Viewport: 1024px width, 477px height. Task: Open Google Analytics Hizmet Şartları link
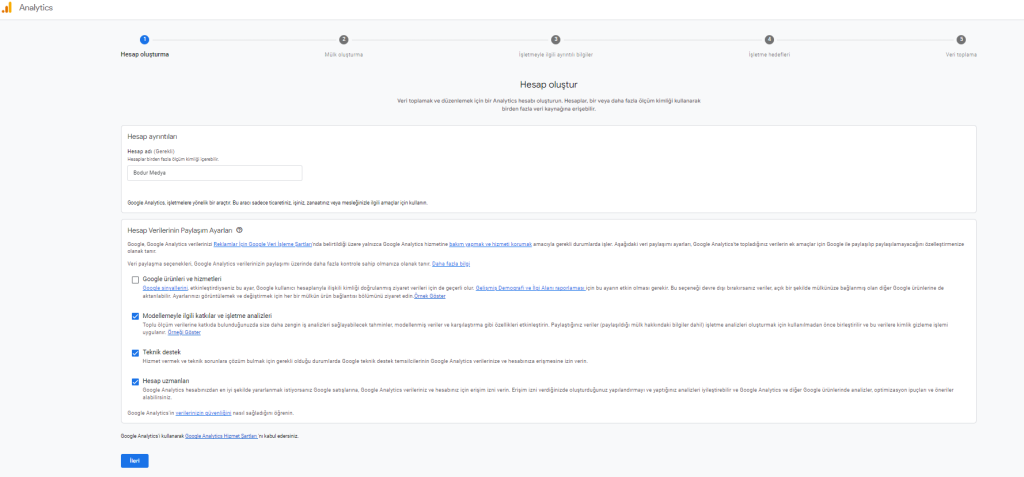click(x=222, y=435)
